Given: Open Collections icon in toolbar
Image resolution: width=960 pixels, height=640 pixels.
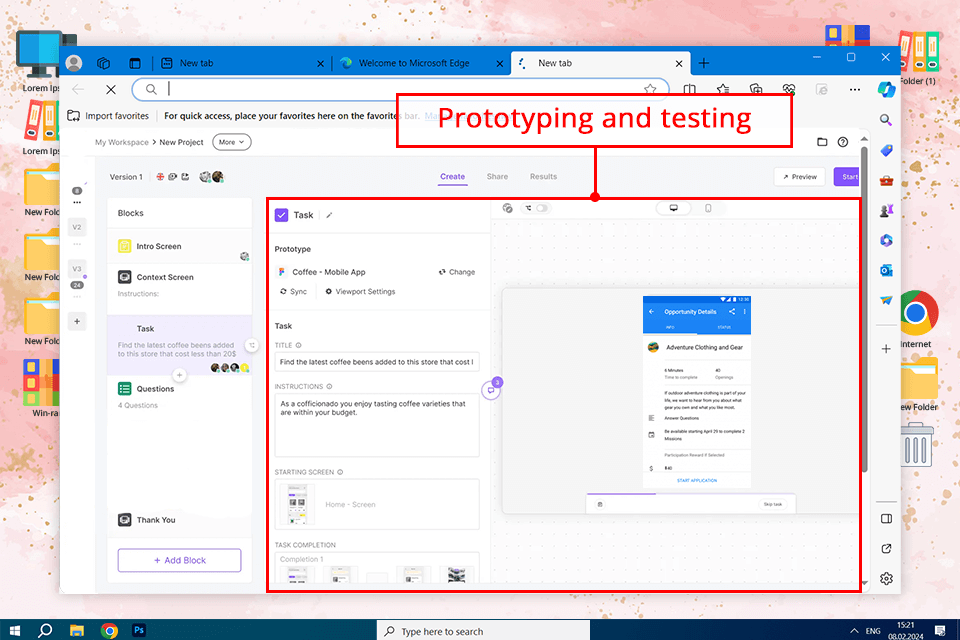Looking at the screenshot, I should (x=756, y=89).
